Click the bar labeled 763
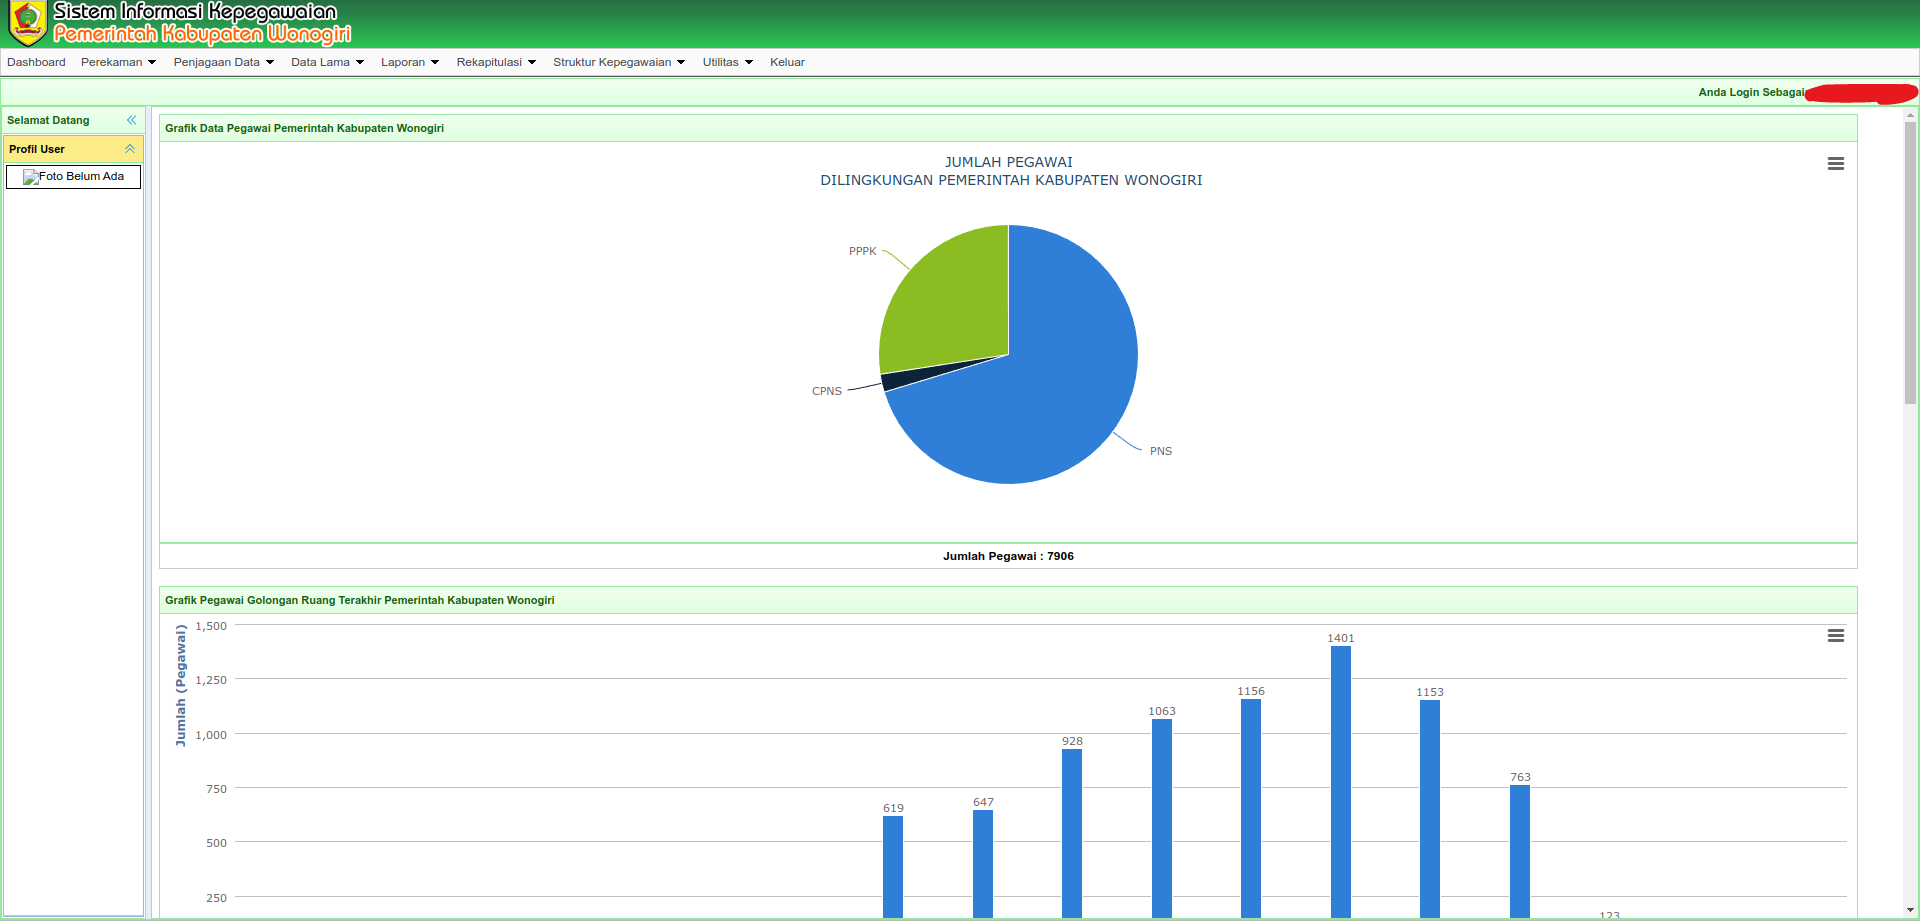Image resolution: width=1920 pixels, height=921 pixels. coord(1520,851)
